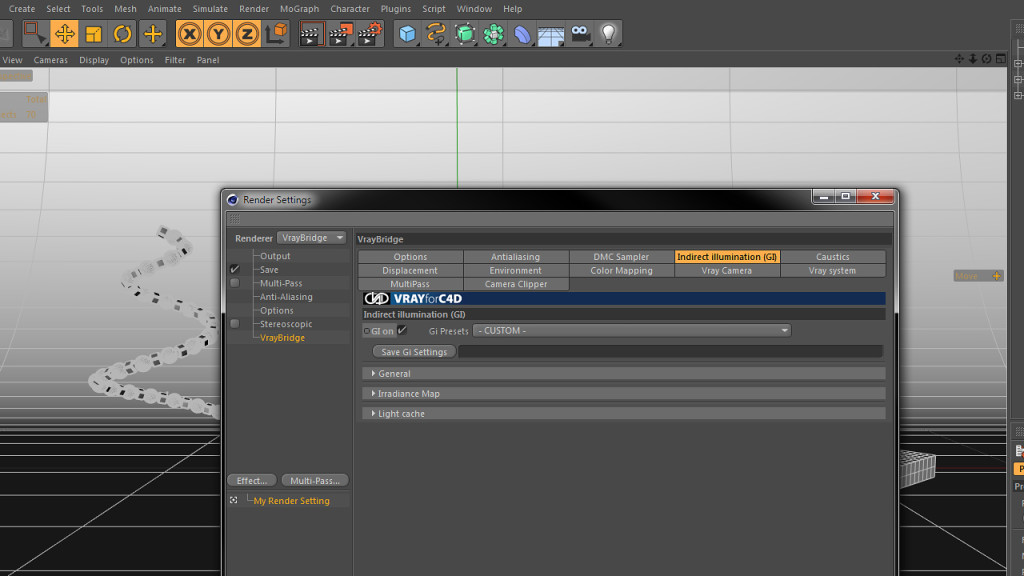Select VrayBridge in the settings list

(282, 338)
